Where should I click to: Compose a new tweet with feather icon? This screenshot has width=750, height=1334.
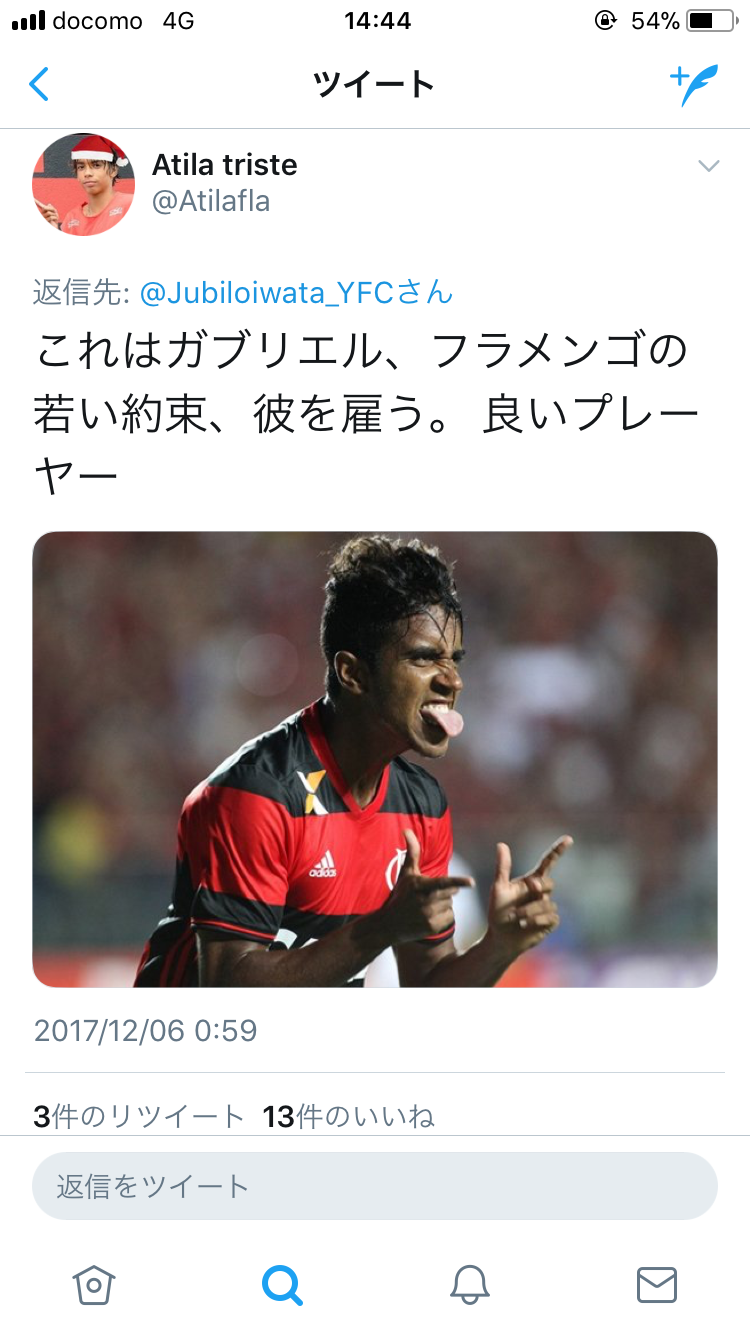[x=694, y=86]
